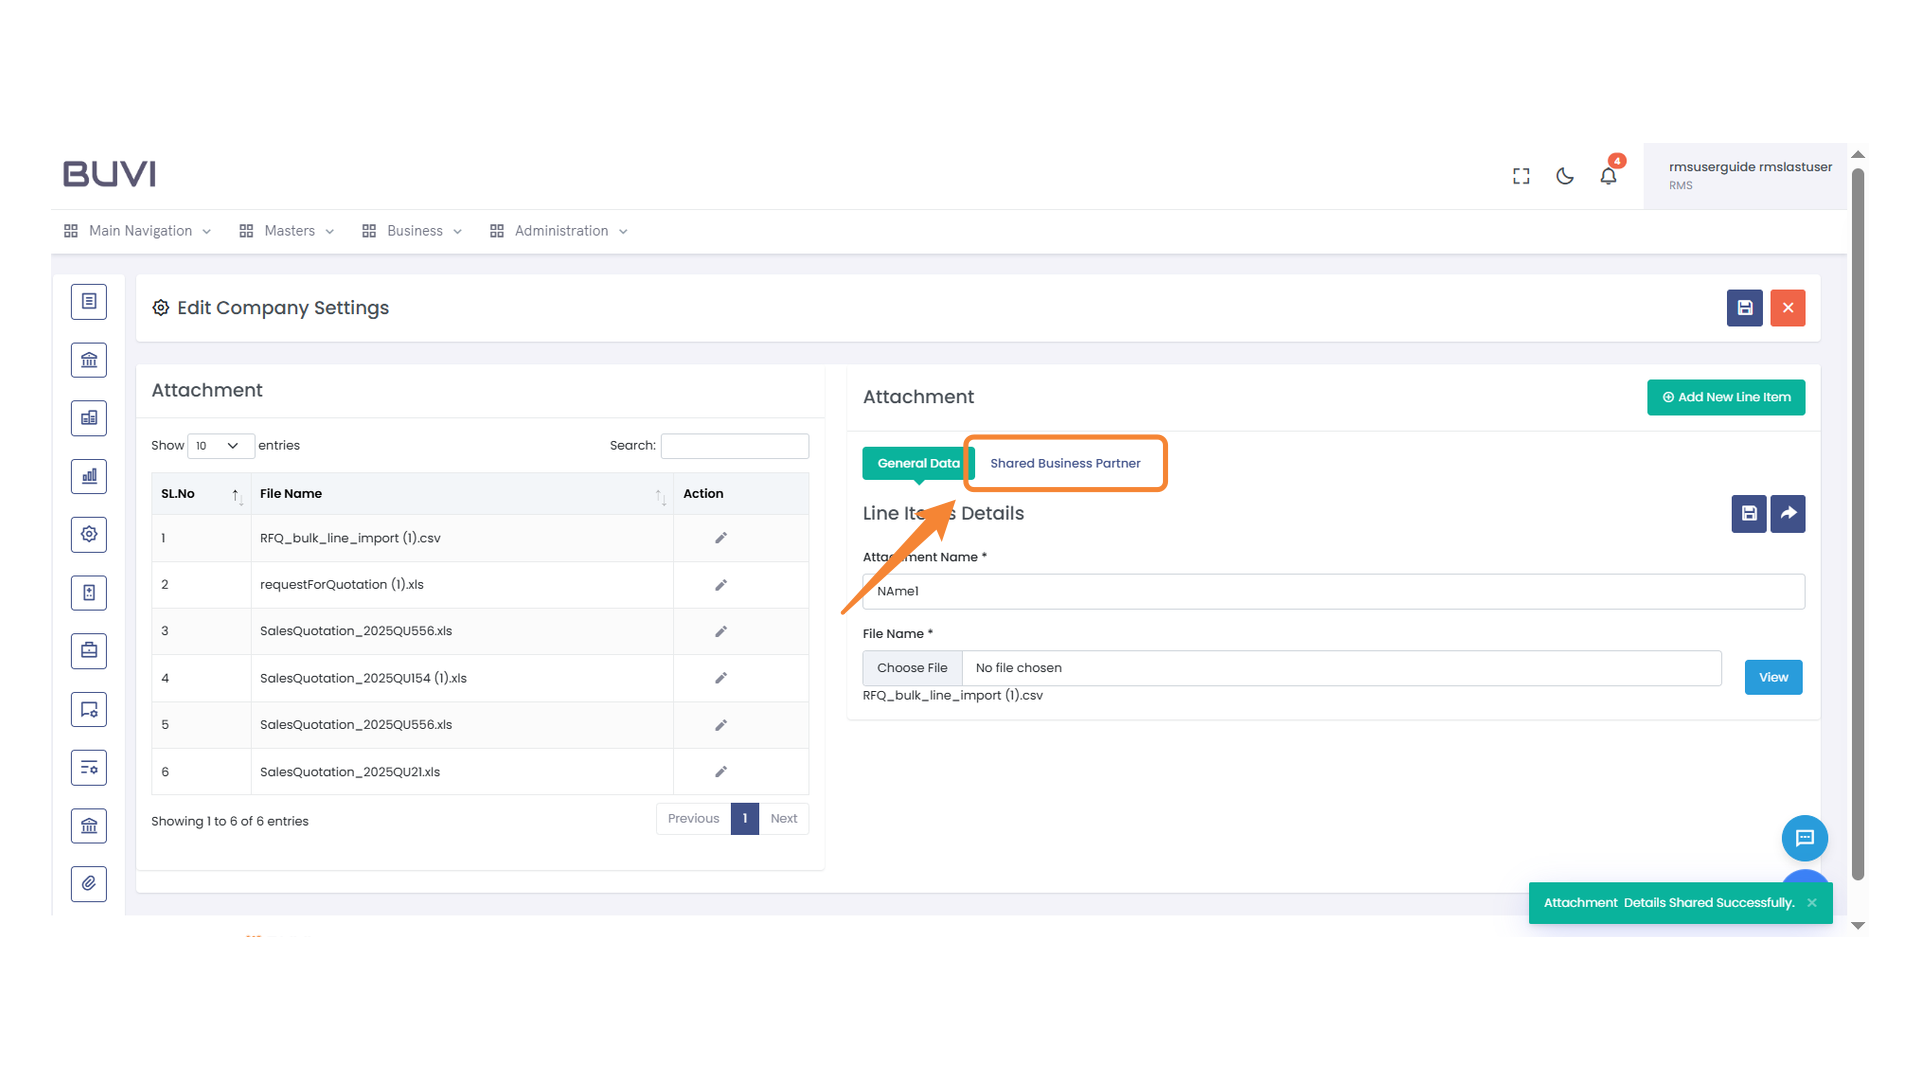Sort the File Name column
Image resolution: width=1920 pixels, height=1080 pixels.
point(658,494)
